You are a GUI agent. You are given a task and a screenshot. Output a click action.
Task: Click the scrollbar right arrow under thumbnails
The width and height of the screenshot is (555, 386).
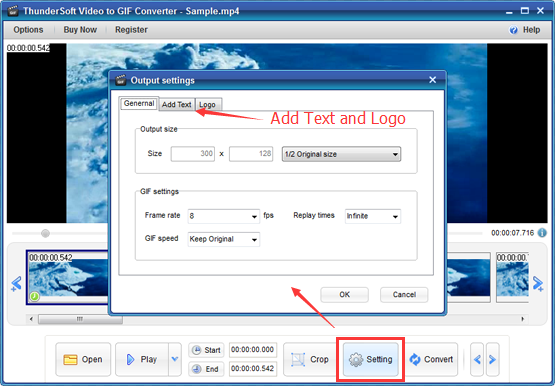523,319
